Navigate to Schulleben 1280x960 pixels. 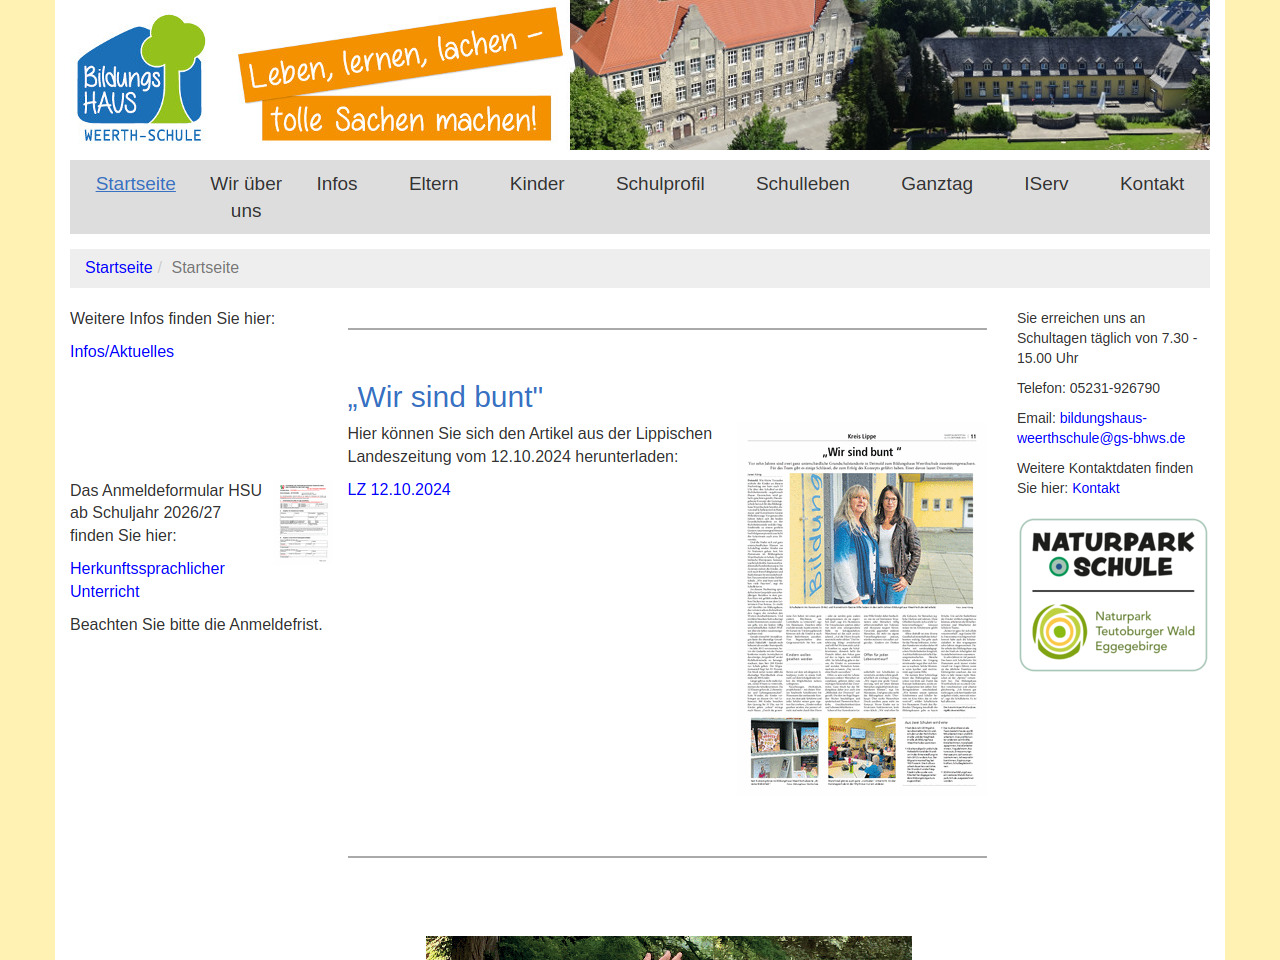coord(803,184)
